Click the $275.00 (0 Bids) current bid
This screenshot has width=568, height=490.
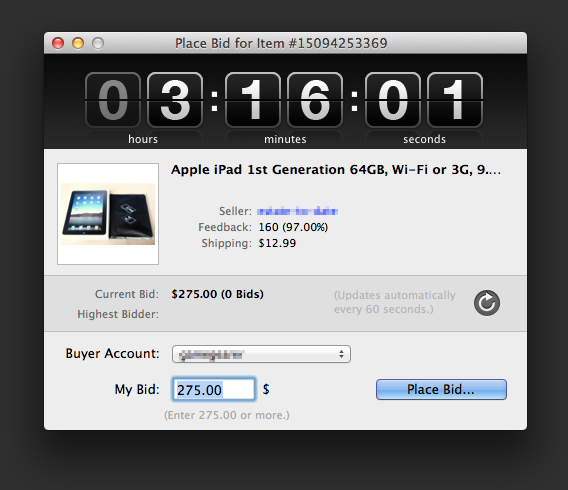click(x=217, y=294)
